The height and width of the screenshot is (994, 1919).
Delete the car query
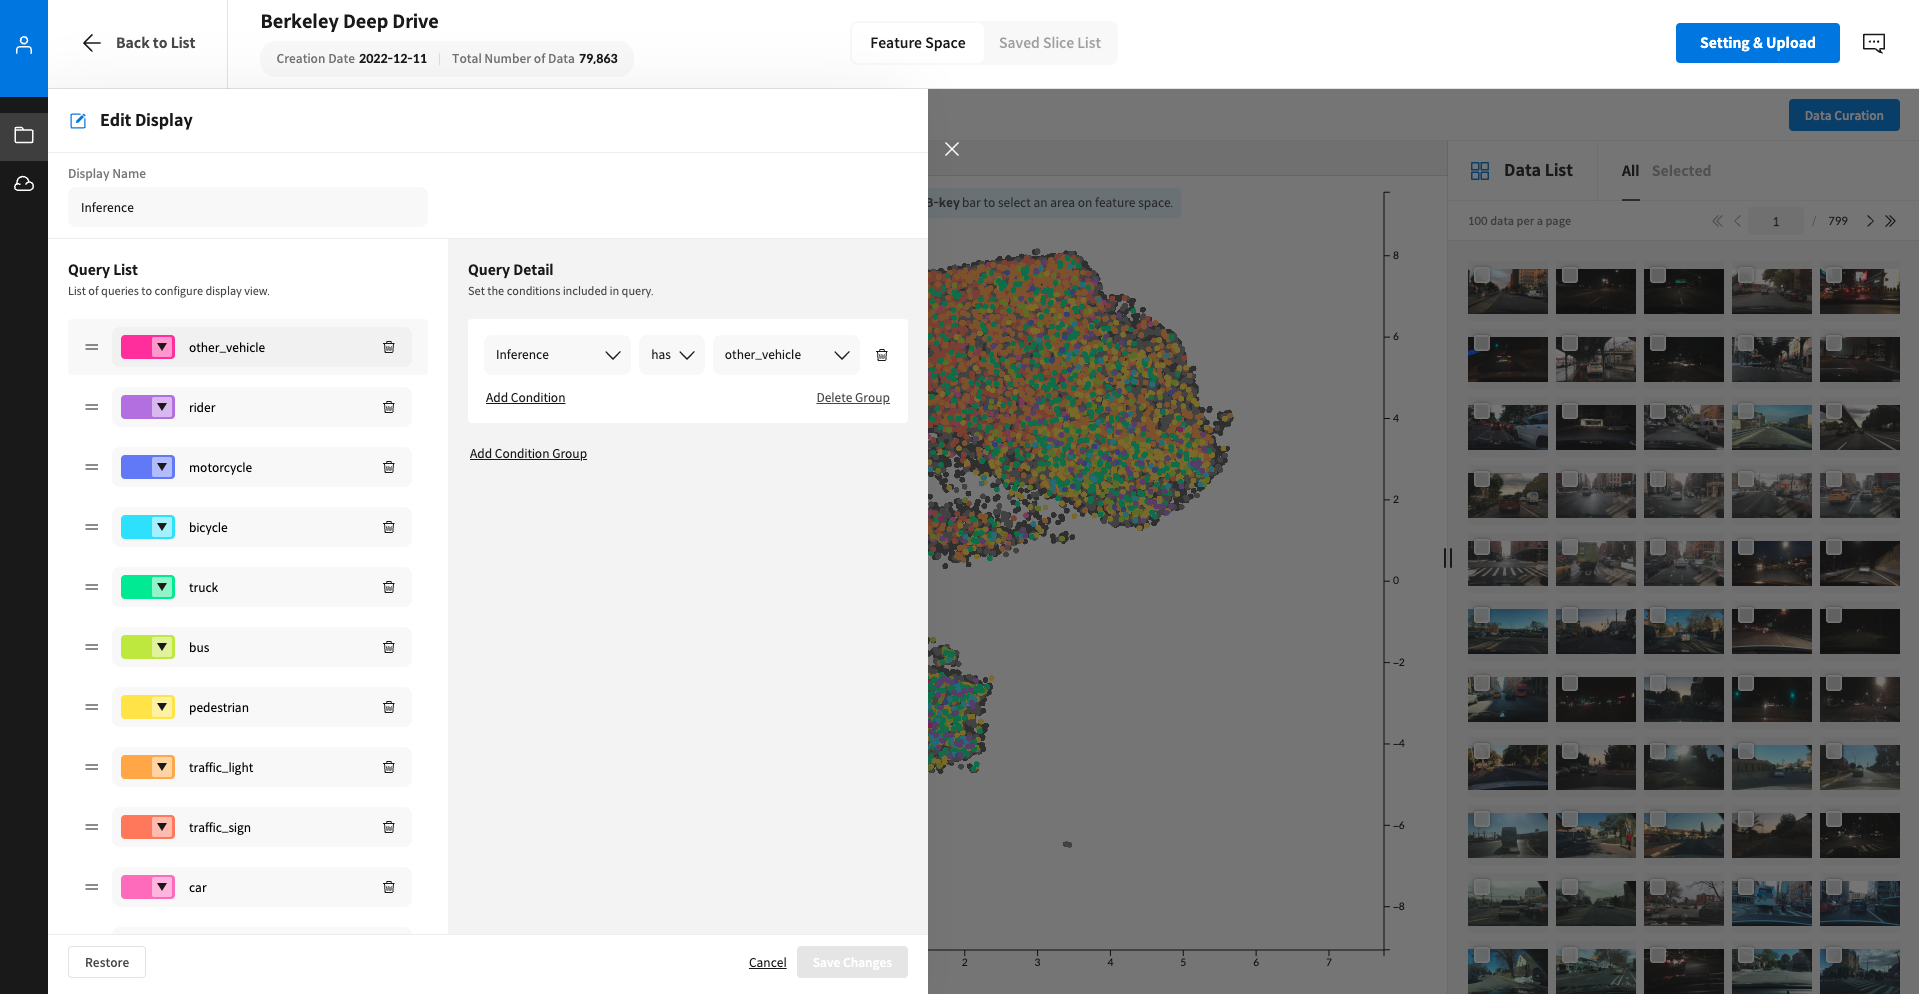pyautogui.click(x=389, y=887)
